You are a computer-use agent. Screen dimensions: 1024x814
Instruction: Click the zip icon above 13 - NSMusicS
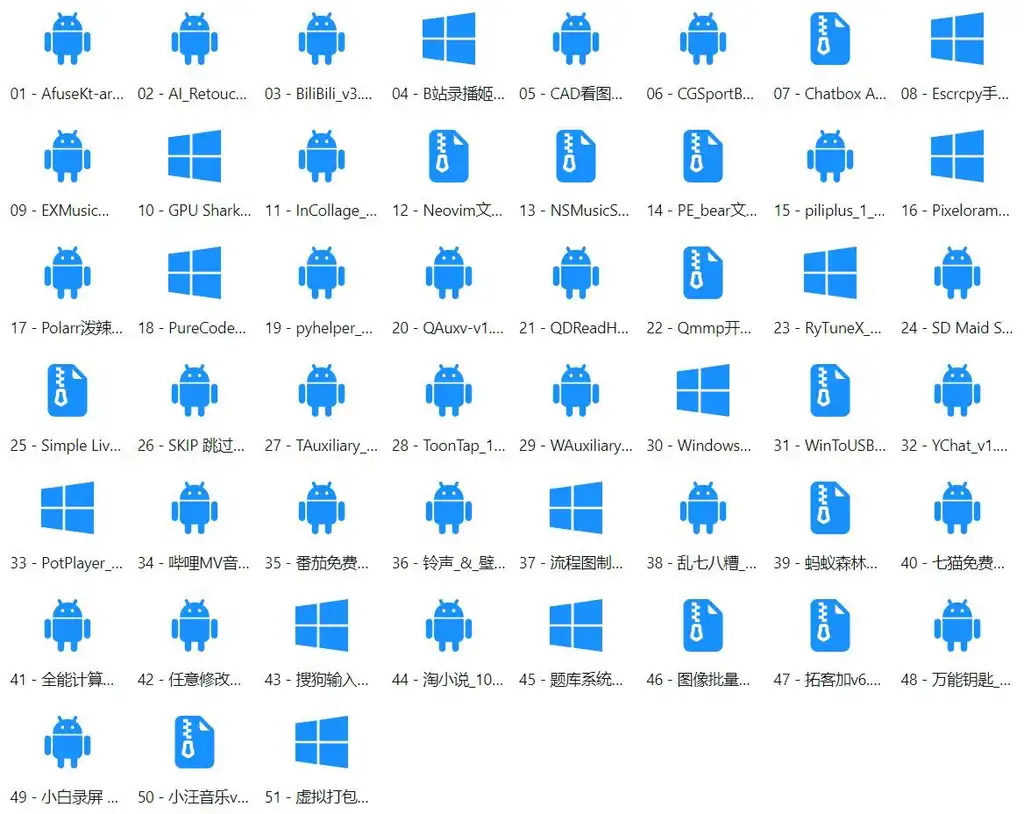pyautogui.click(x=576, y=156)
